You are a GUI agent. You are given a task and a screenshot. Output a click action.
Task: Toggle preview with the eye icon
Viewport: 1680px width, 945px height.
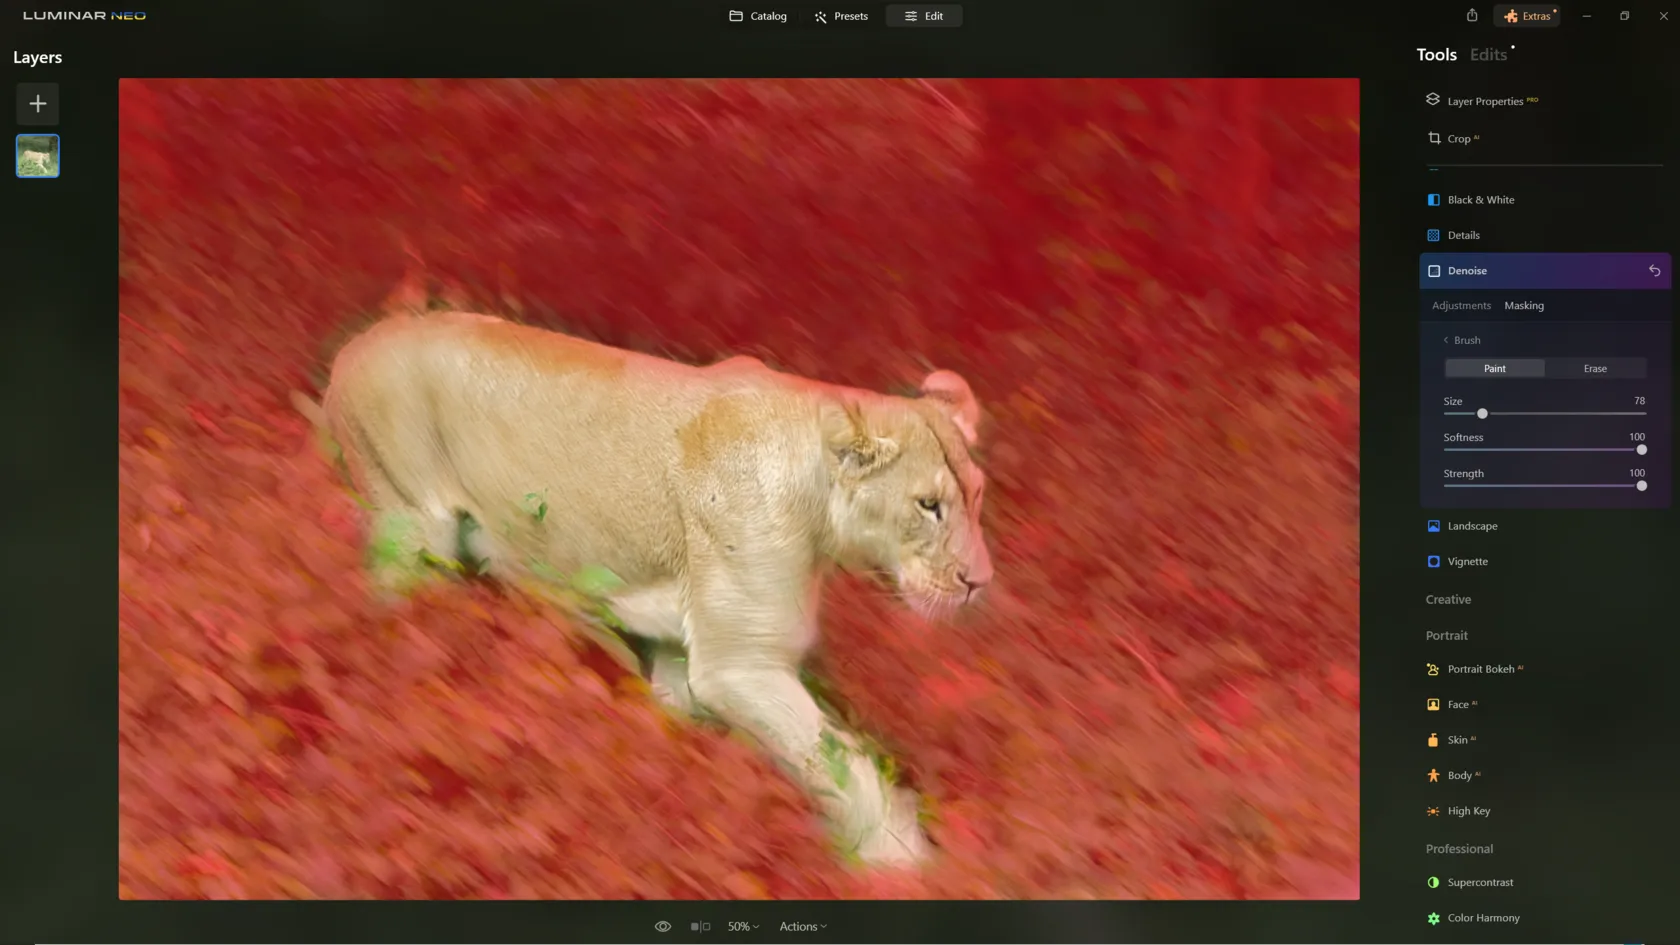tap(662, 927)
